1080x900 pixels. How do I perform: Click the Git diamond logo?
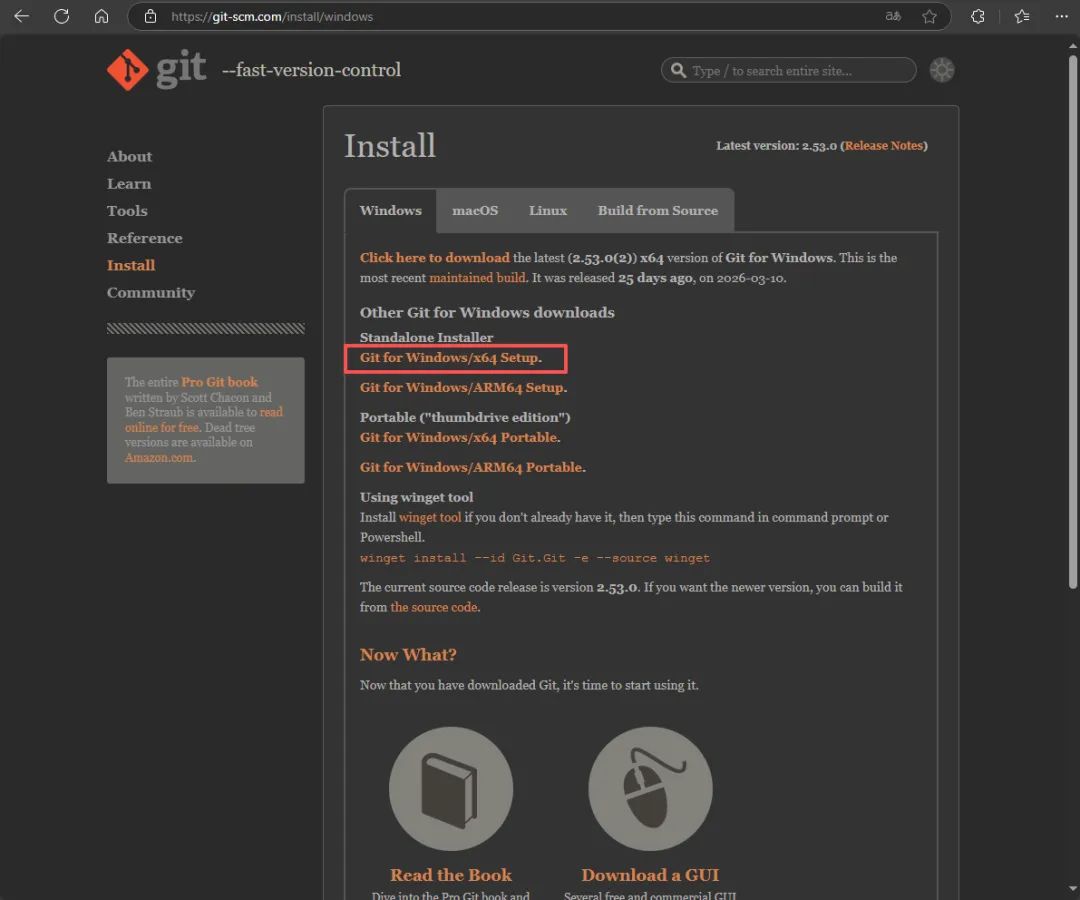click(127, 70)
